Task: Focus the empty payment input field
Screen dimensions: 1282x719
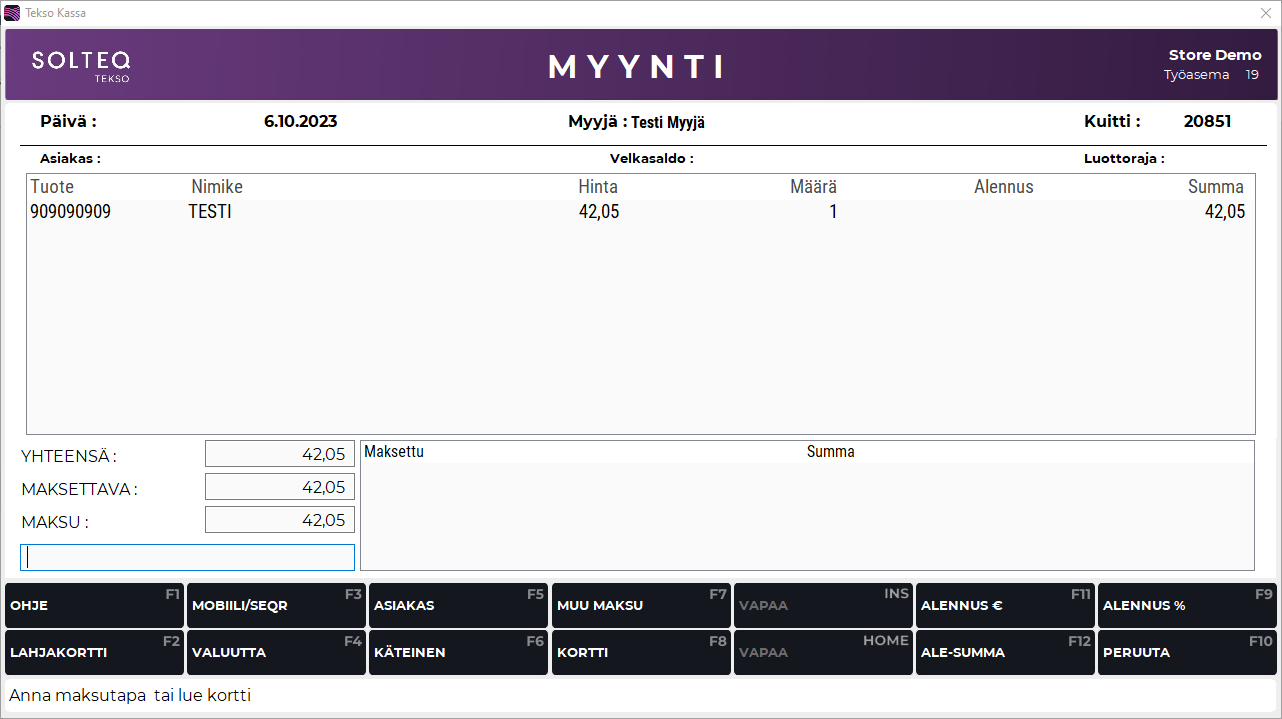Action: tap(187, 557)
